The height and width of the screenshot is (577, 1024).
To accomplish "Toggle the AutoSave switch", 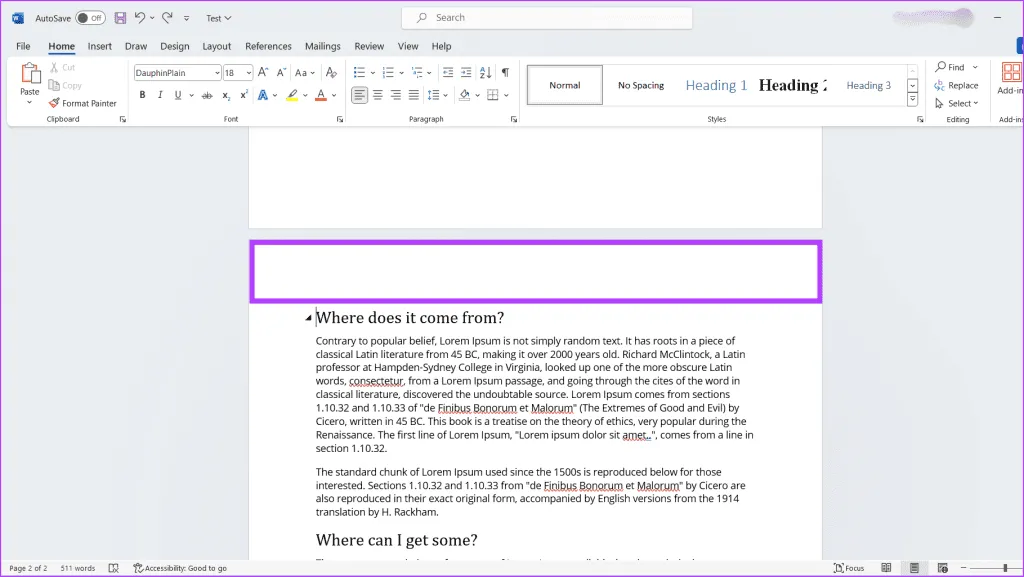I will point(90,18).
